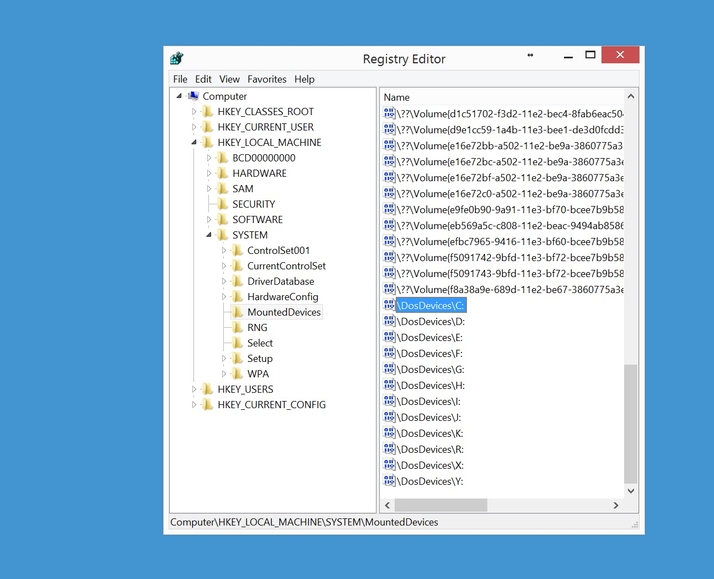The height and width of the screenshot is (579, 714).
Task: Select the Volume{f8a38a9e-689d entry
Action: [x=510, y=290]
